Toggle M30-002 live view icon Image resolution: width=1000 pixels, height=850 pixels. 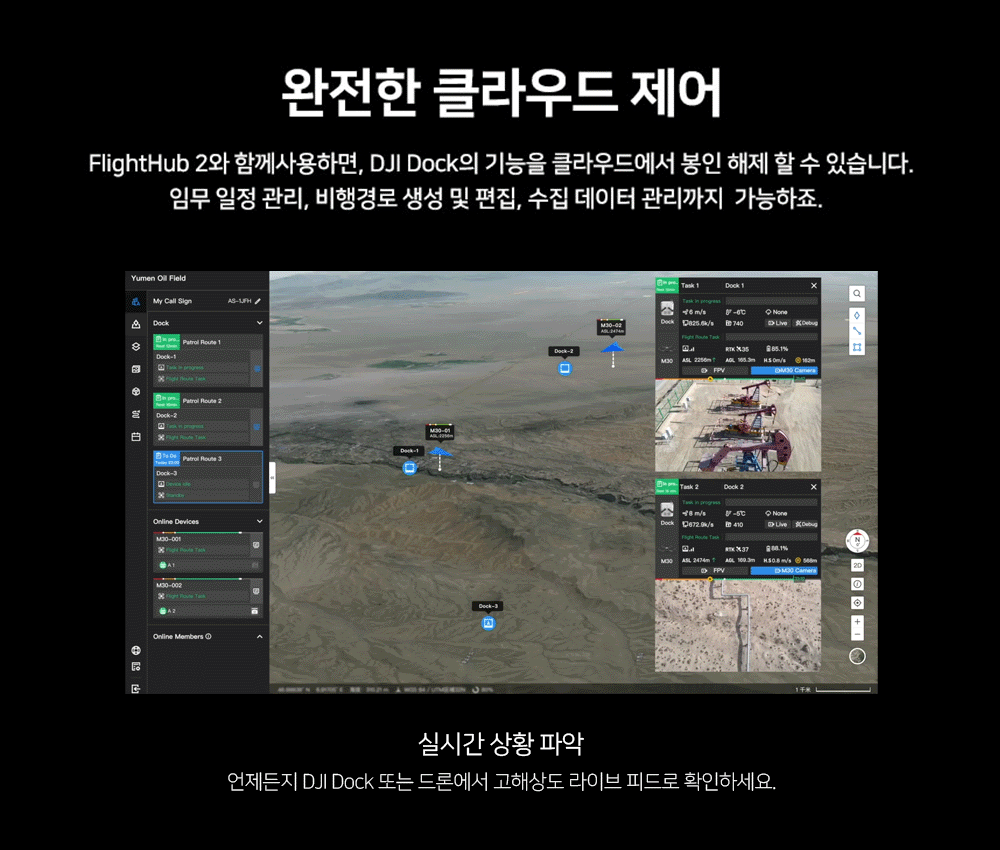(x=256, y=591)
